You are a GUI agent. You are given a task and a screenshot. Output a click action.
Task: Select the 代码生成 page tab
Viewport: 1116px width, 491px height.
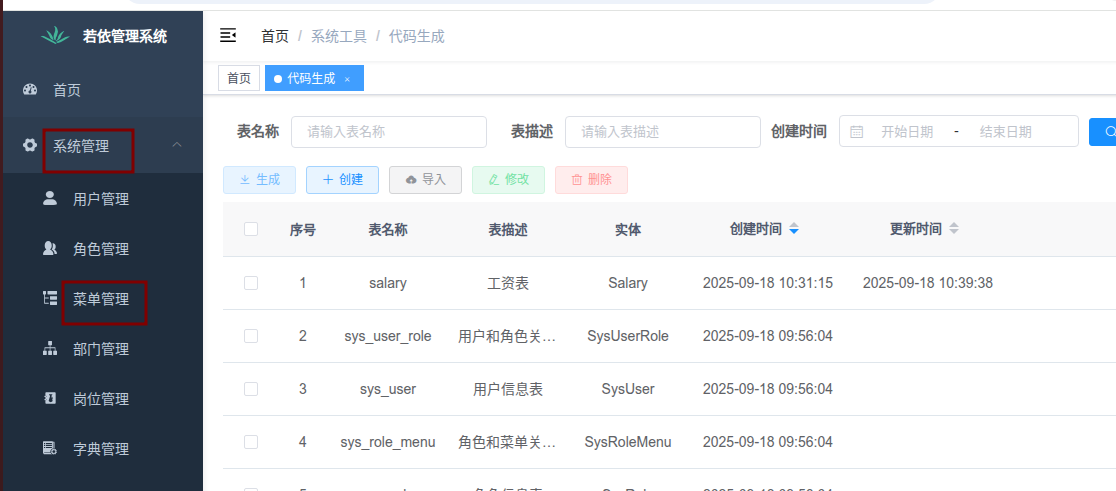(314, 79)
